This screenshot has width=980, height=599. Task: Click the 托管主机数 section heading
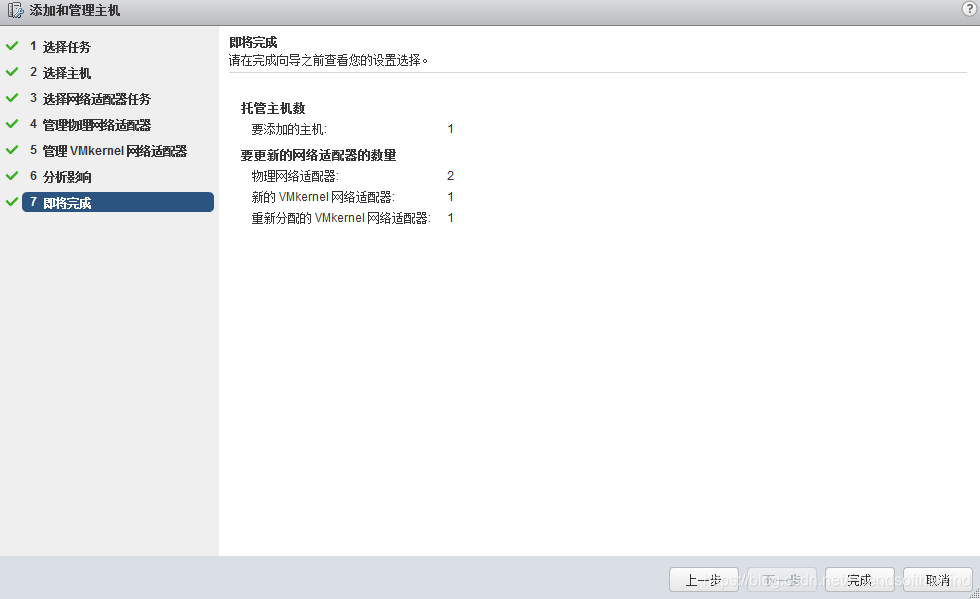[x=273, y=108]
